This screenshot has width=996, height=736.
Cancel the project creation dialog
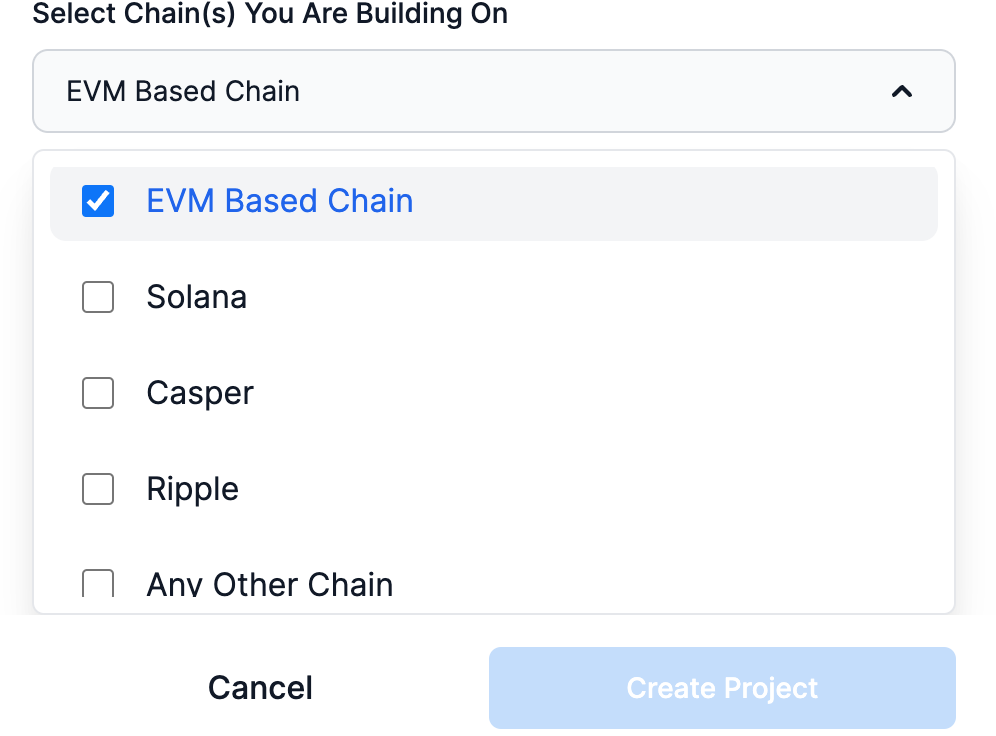[260, 688]
